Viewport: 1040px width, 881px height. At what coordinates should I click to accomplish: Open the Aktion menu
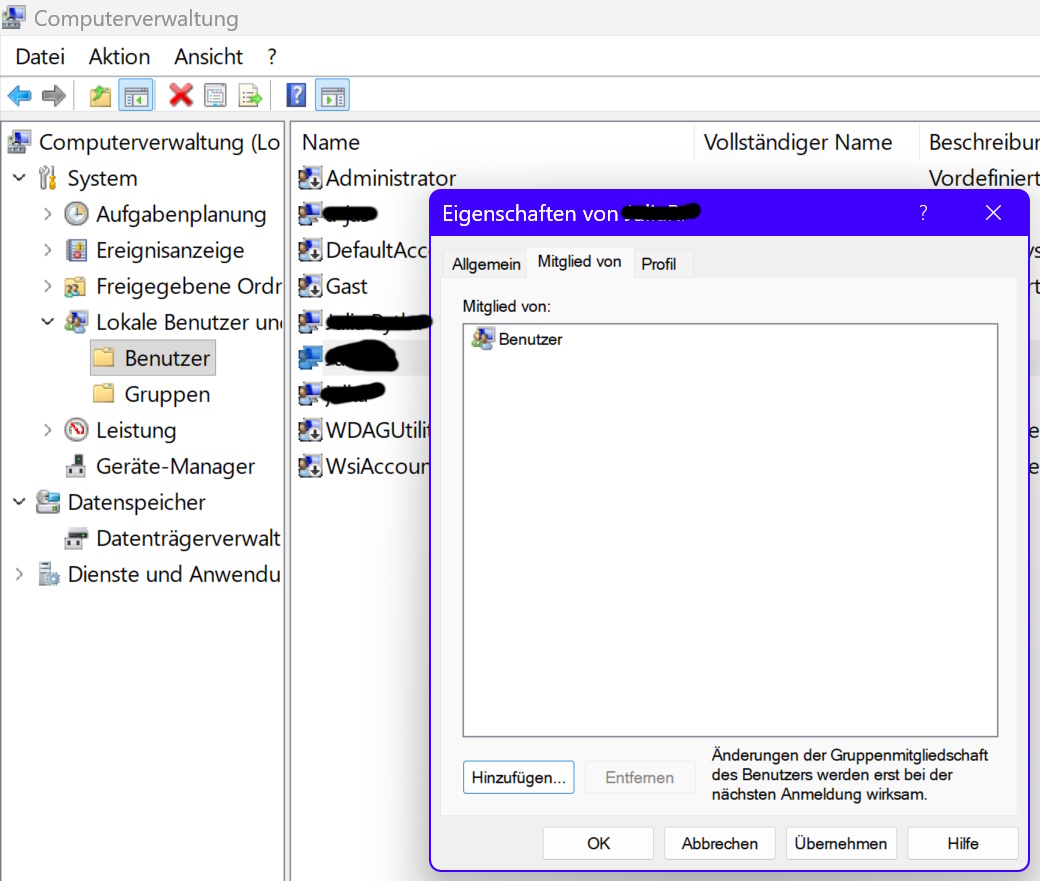[119, 57]
